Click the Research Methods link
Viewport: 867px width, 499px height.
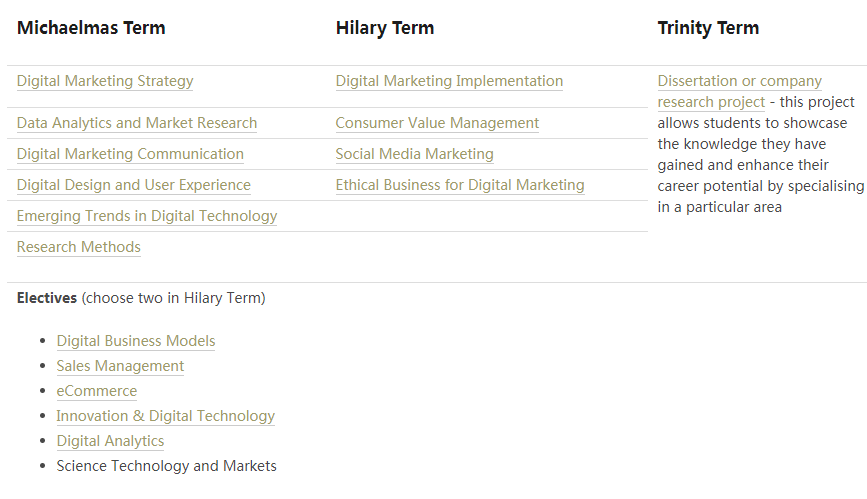(79, 247)
